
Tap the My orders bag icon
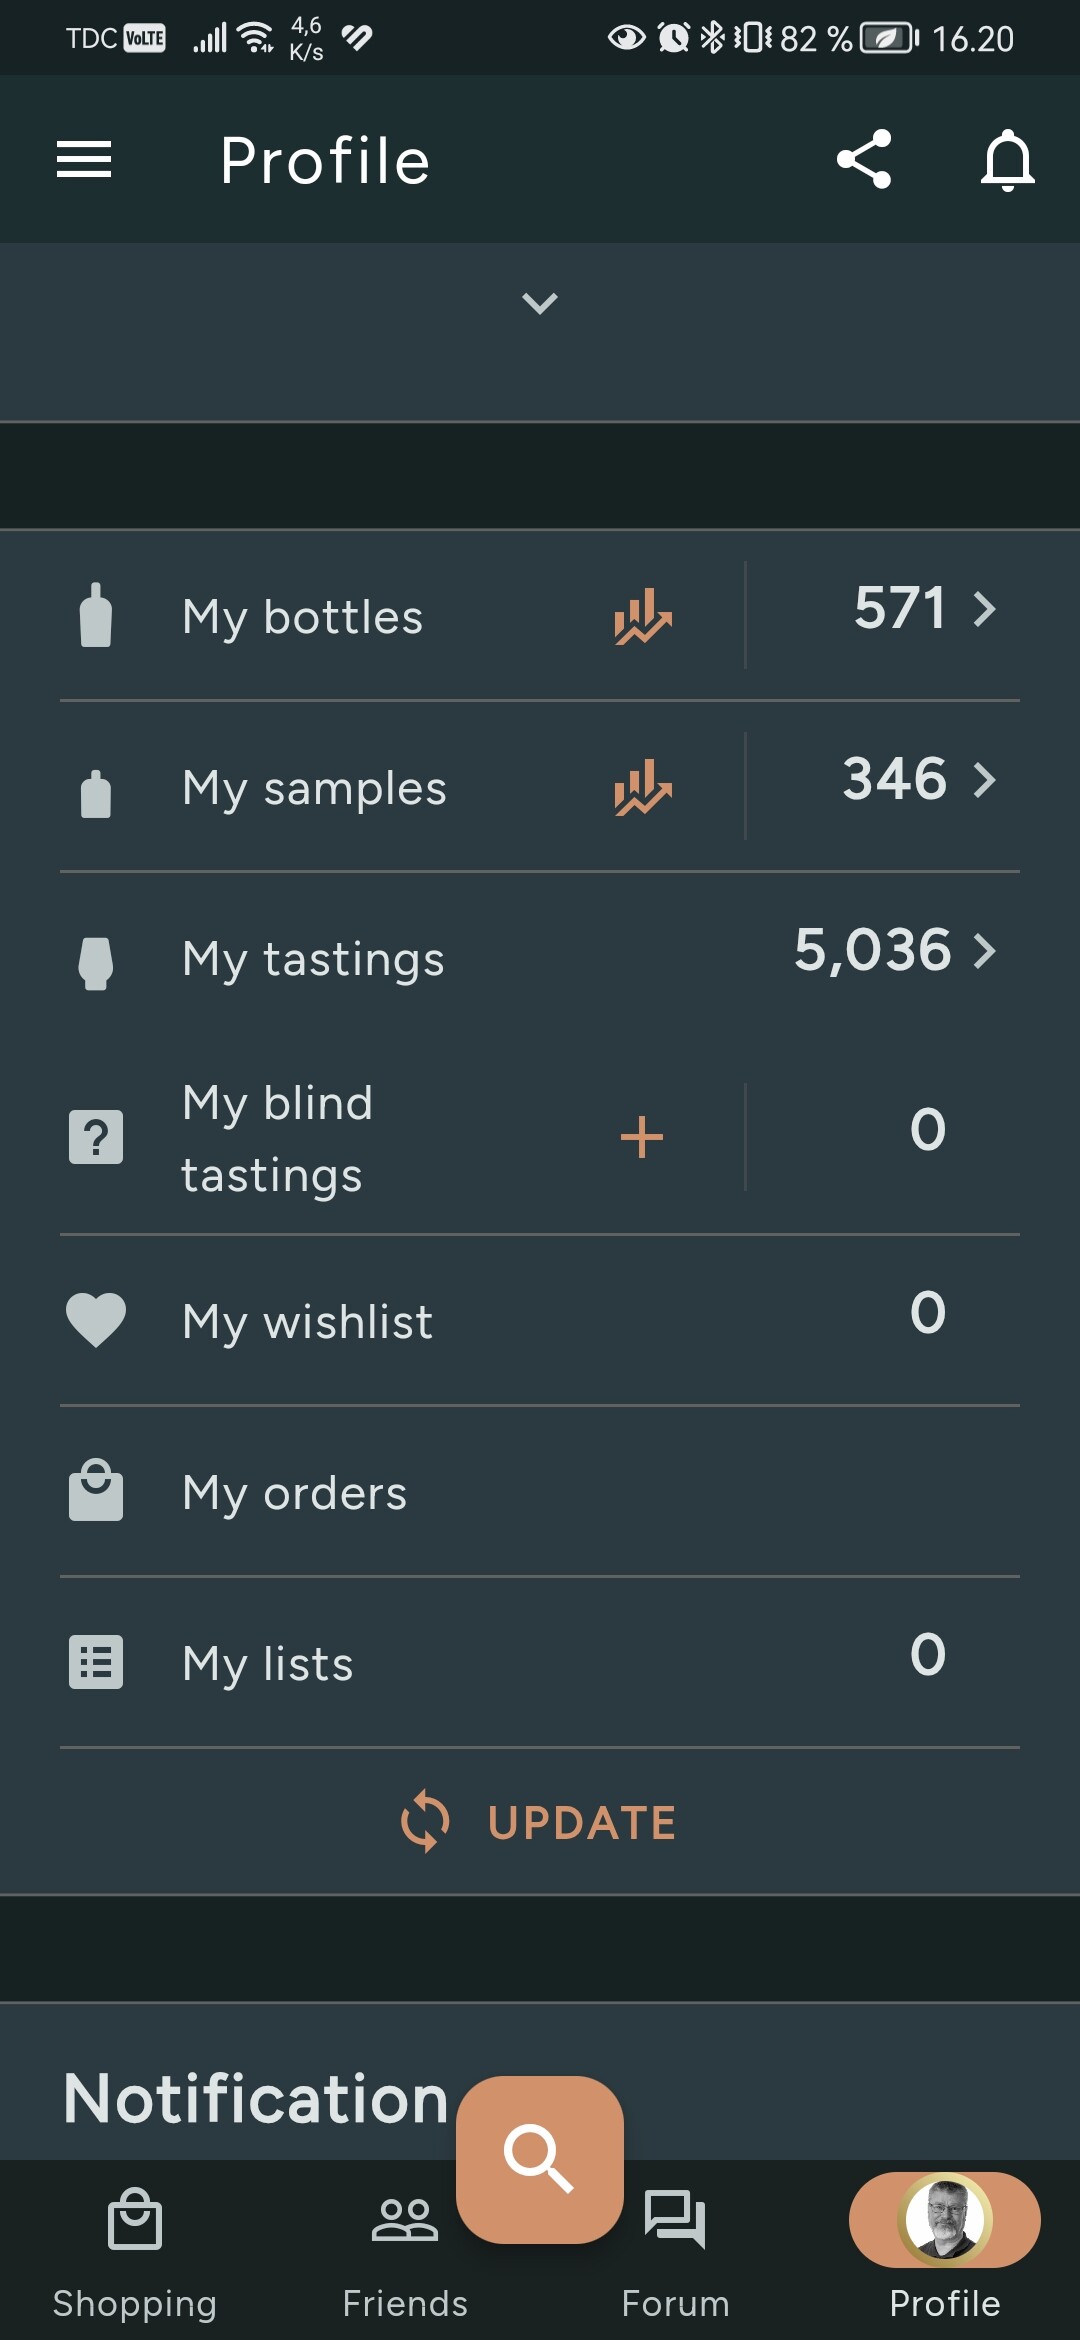point(96,1491)
